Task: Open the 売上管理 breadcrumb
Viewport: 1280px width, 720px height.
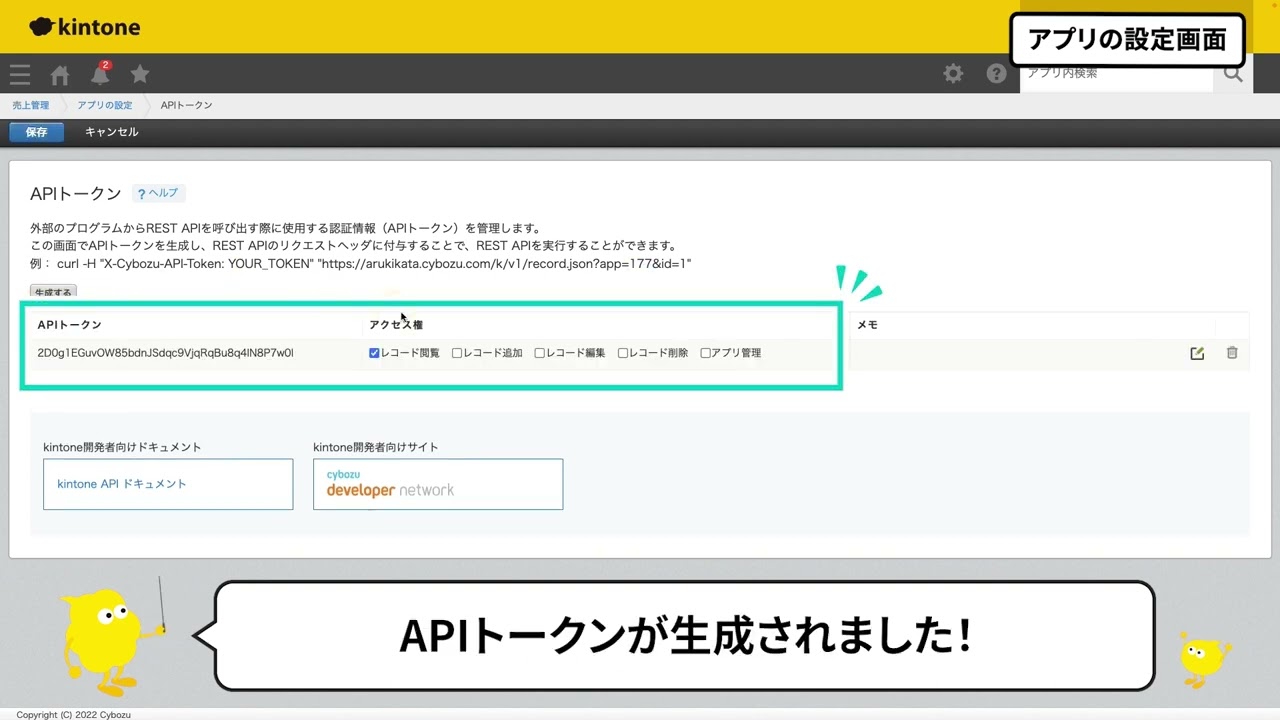Action: coord(31,105)
